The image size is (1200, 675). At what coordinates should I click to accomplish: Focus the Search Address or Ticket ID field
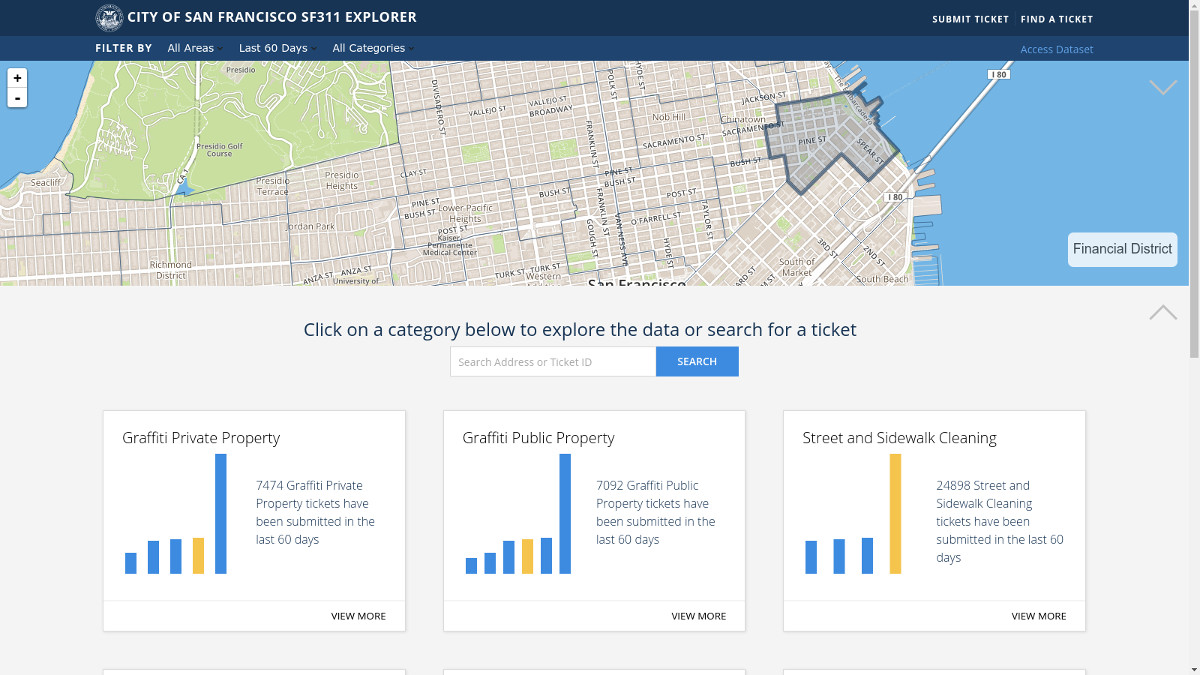point(553,362)
